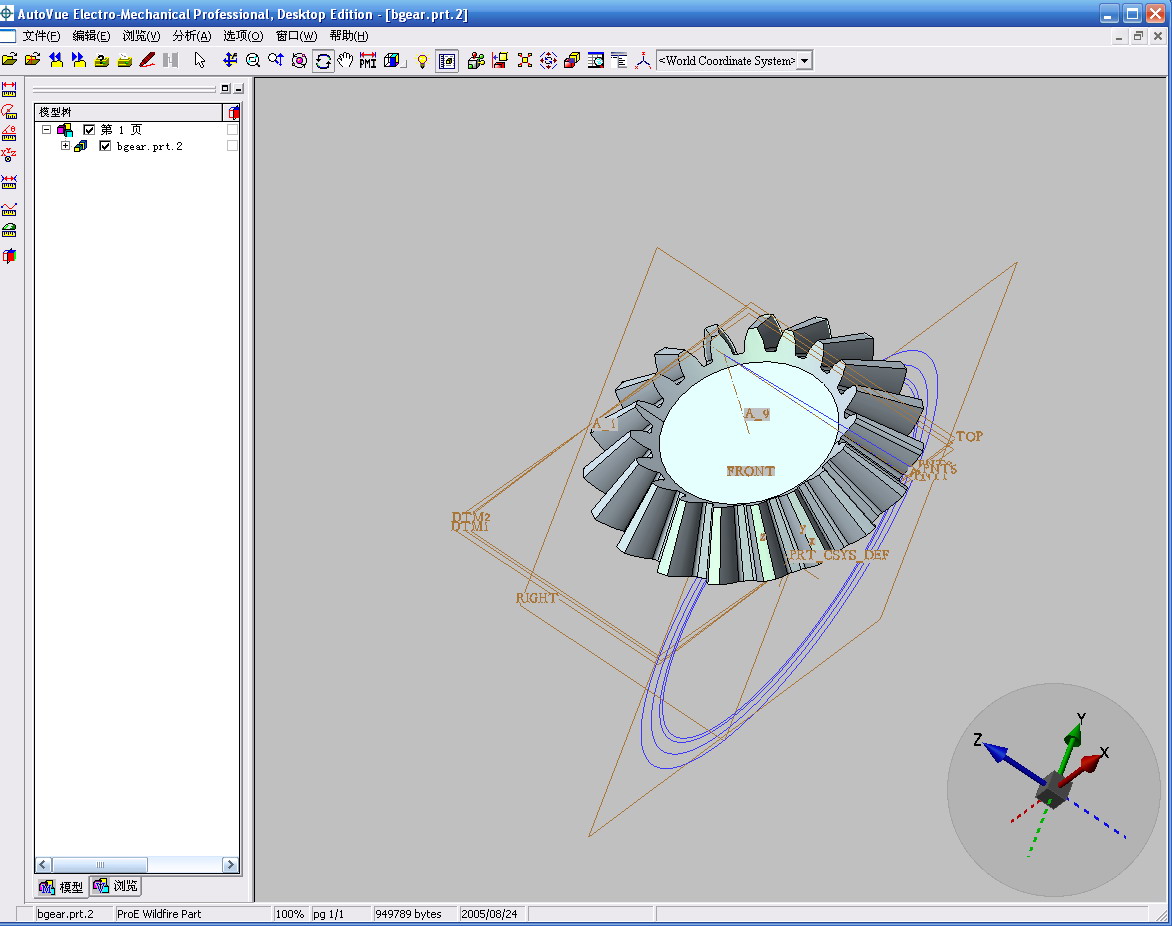Click the Zoom Fit arrows icon
This screenshot has height=926, width=1172.
pos(230,61)
